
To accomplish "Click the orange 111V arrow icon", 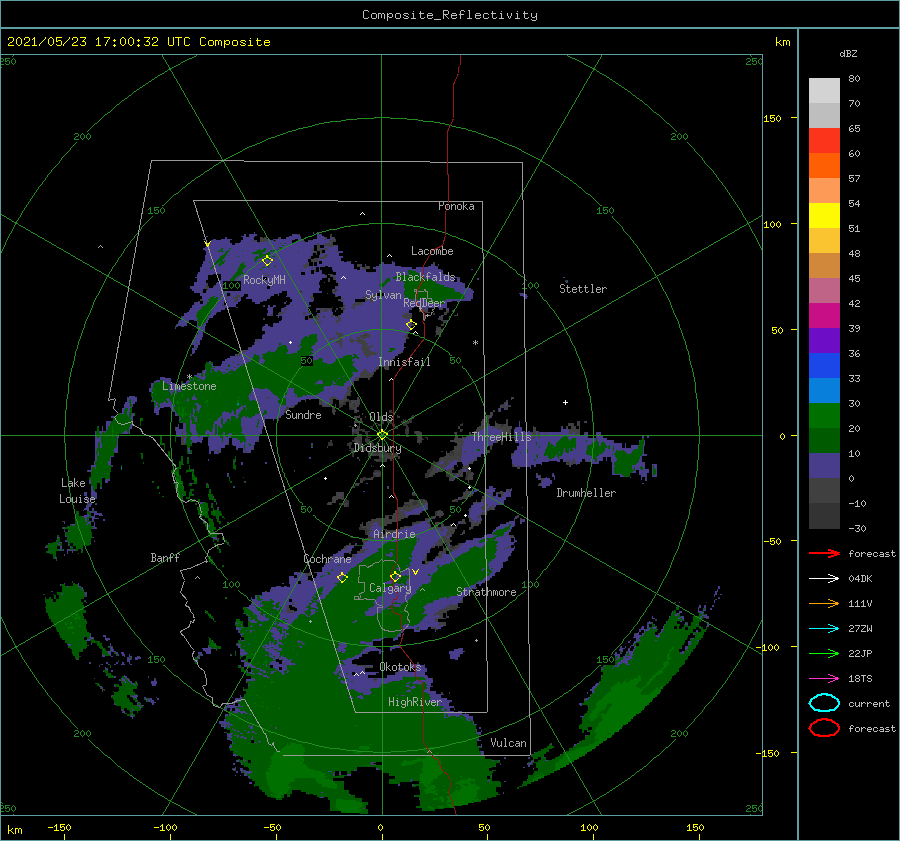I will pyautogui.click(x=824, y=603).
